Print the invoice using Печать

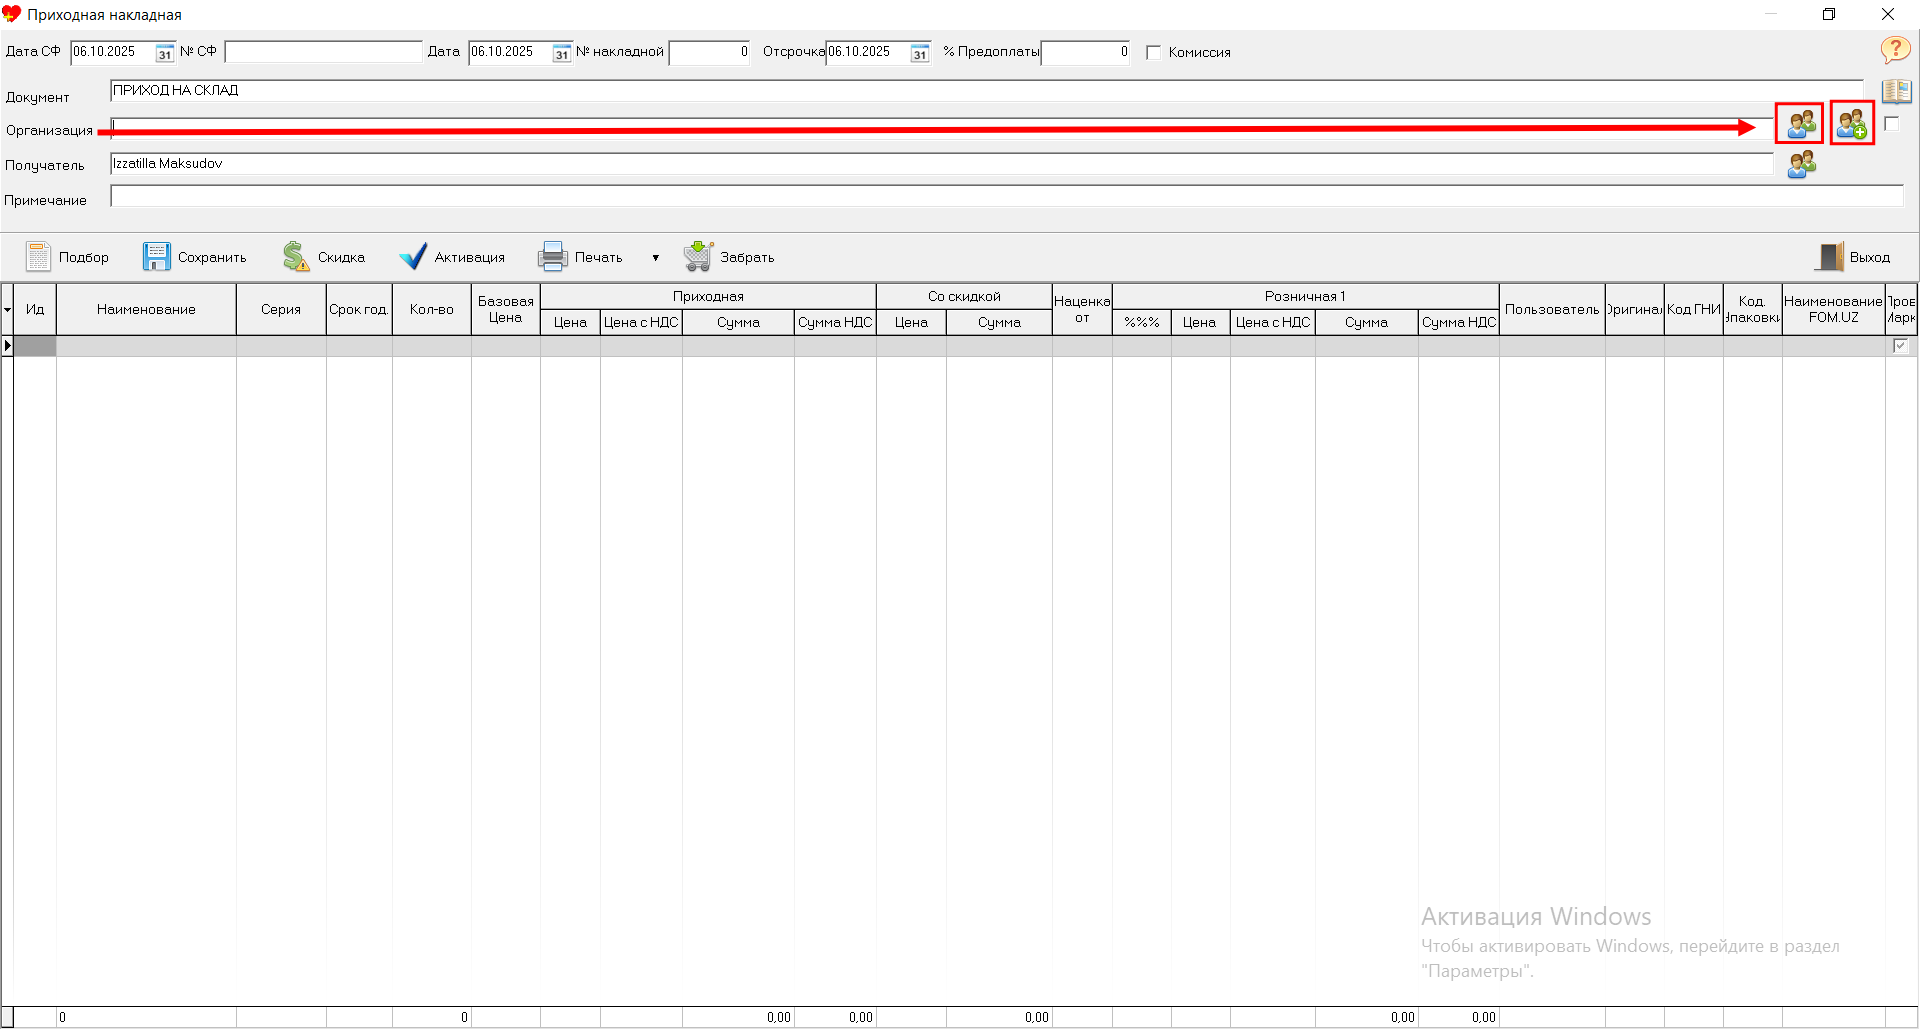[580, 257]
